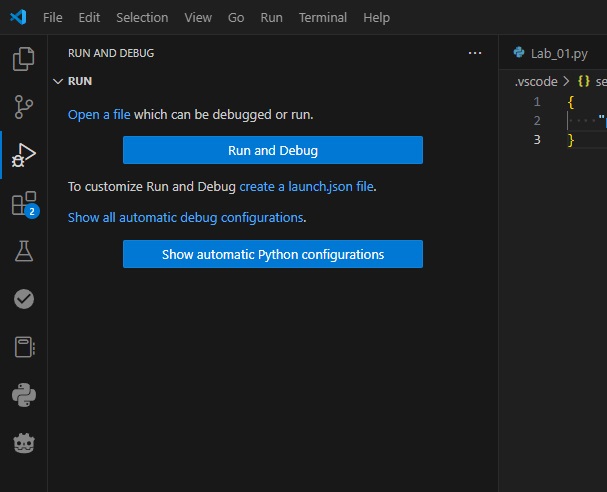The height and width of the screenshot is (492, 607).
Task: Open the Explorer view in activity bar
Action: tap(23, 60)
